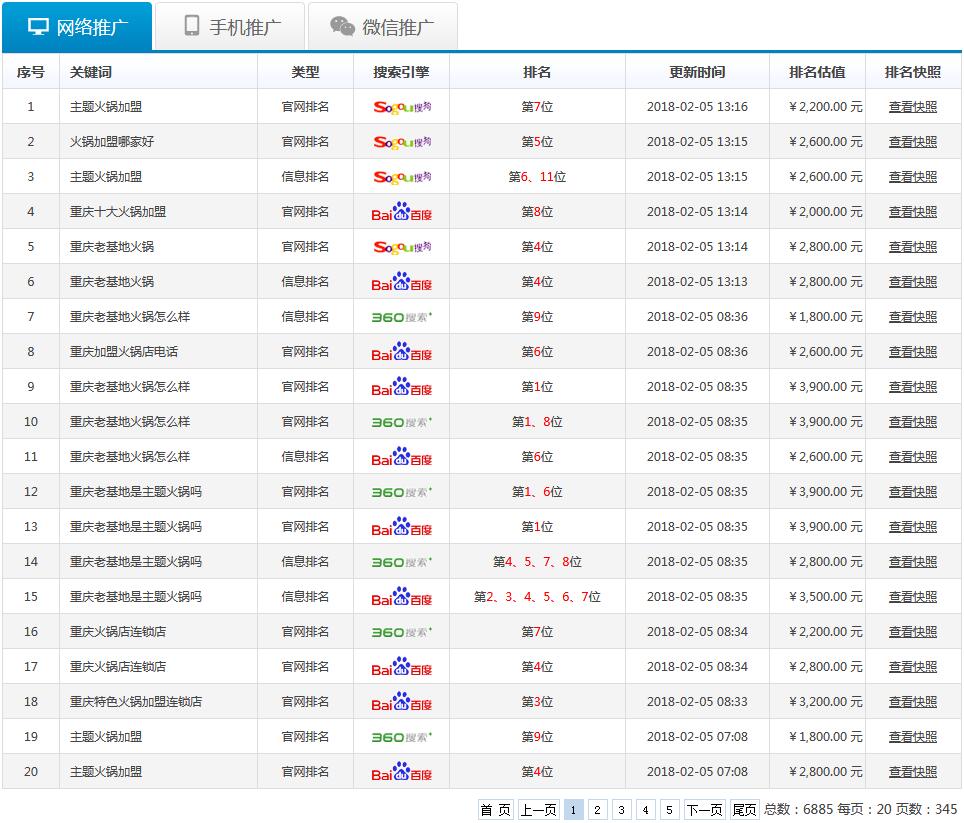
Task: Select keyword 火锅加盟哪家好
Action: pyautogui.click(x=112, y=142)
